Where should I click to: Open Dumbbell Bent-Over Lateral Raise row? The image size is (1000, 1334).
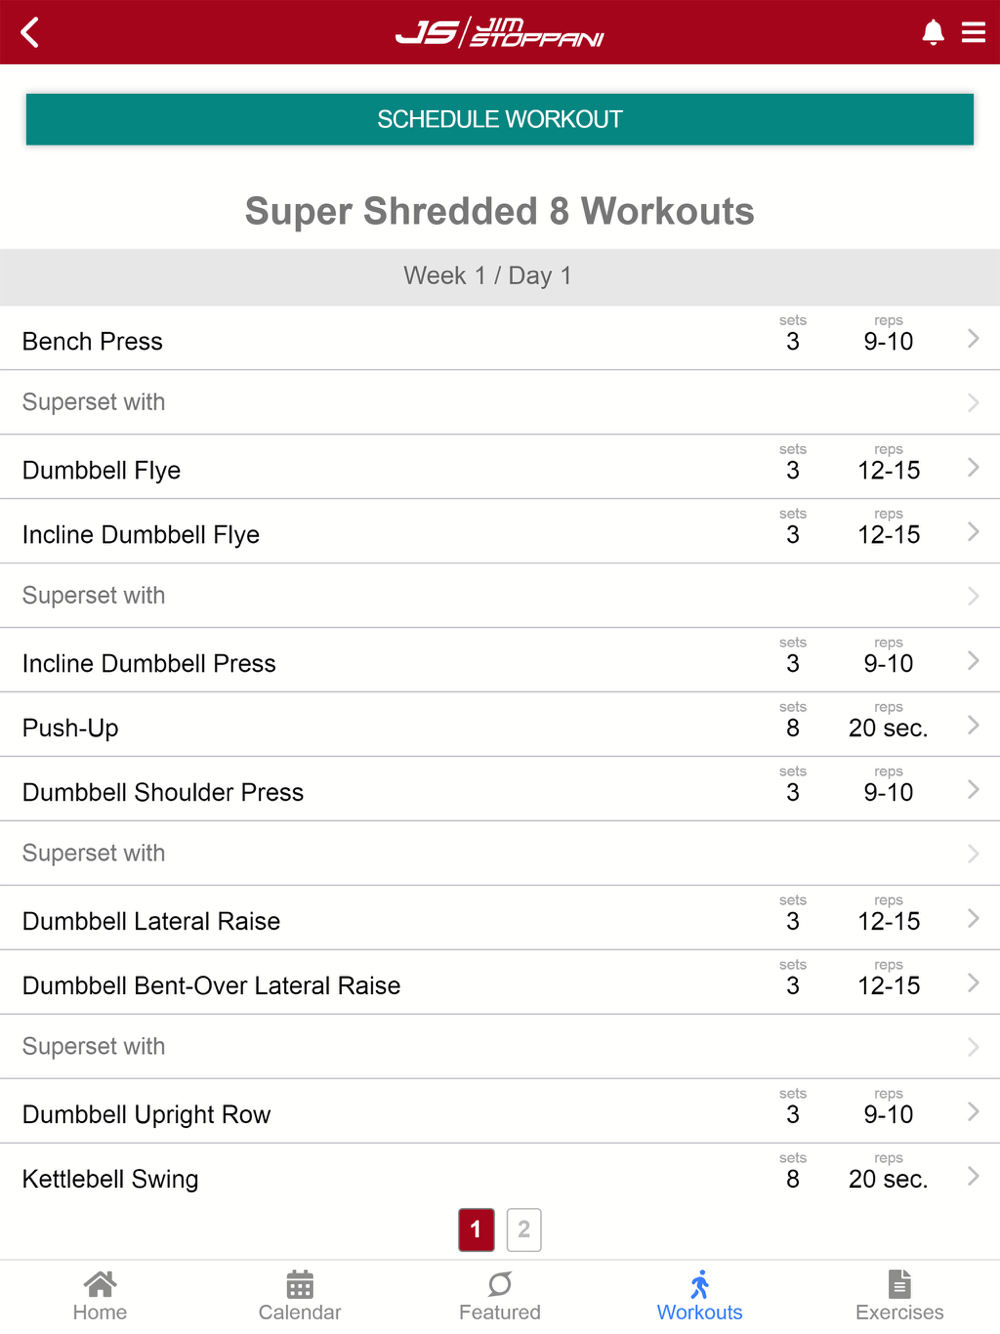point(500,982)
